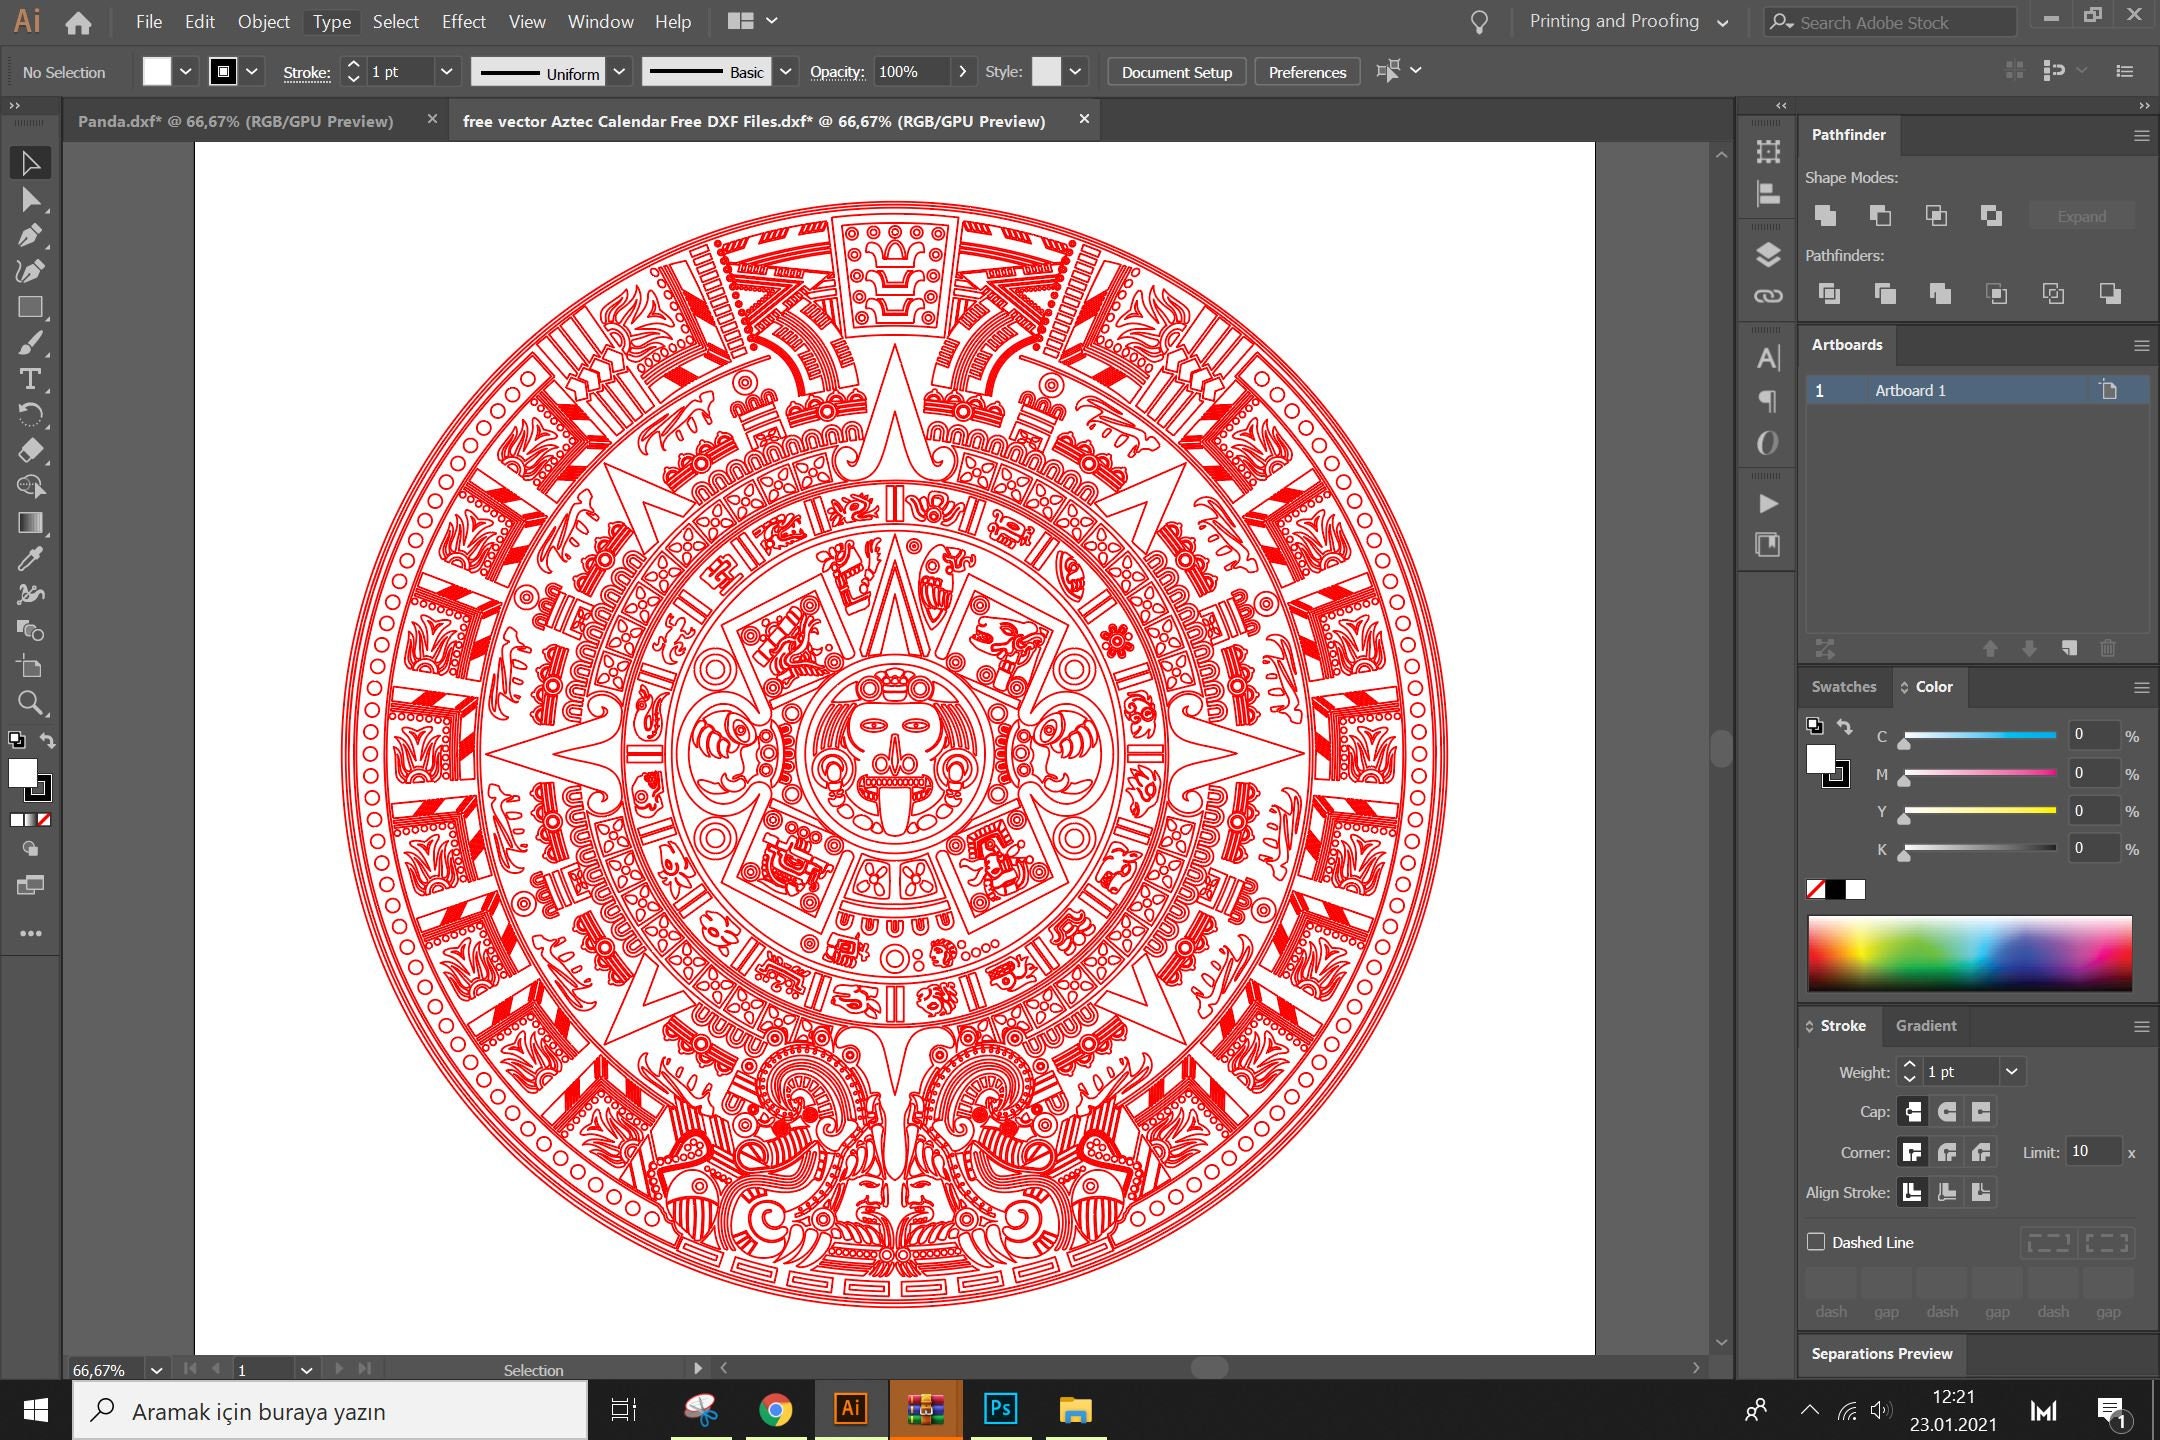Apply the Unite shape mode in Pathfinder
Viewport: 2160px width, 1440px height.
click(x=1827, y=216)
